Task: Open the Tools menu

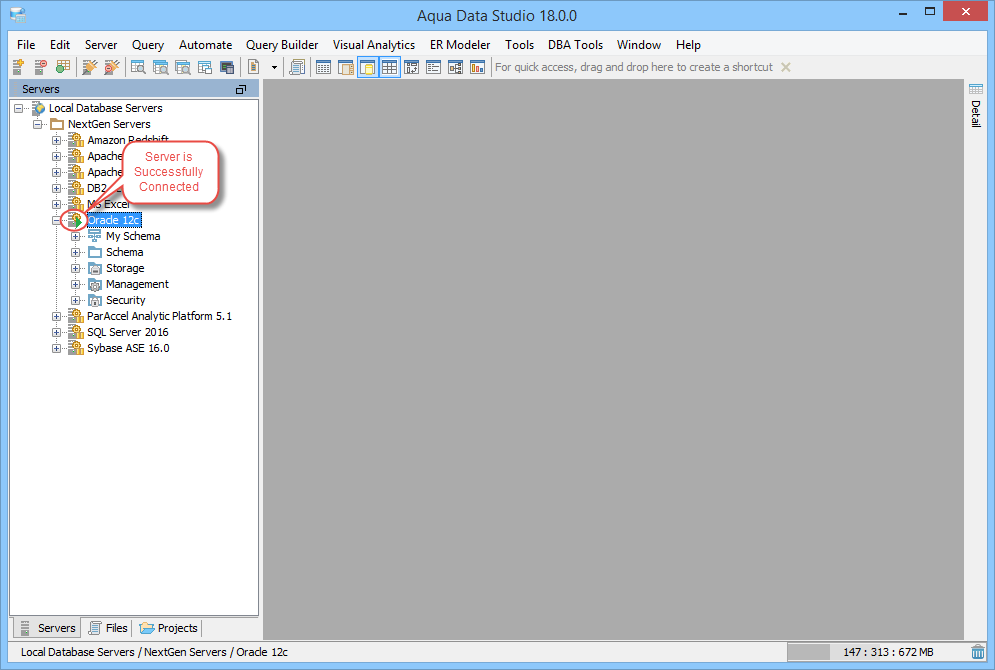Action: point(519,45)
